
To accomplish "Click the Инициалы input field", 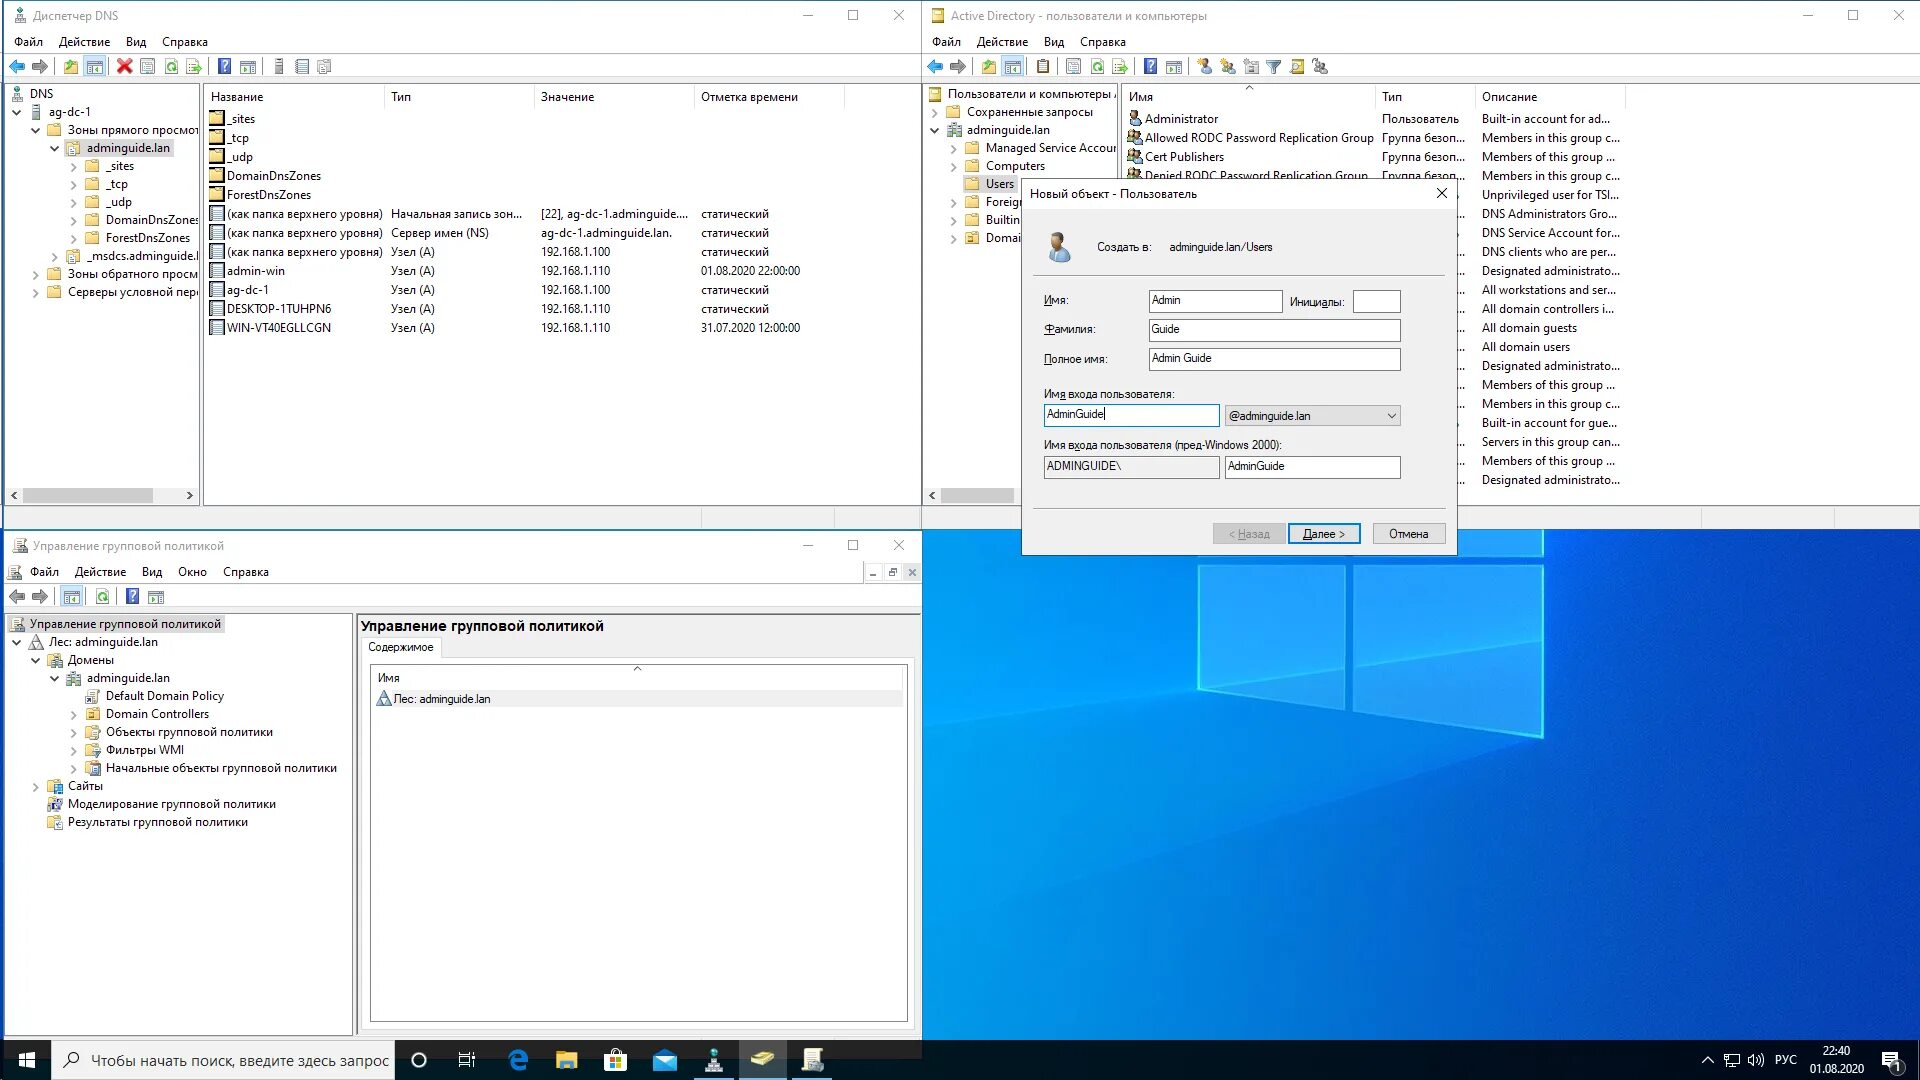I will [x=1376, y=301].
